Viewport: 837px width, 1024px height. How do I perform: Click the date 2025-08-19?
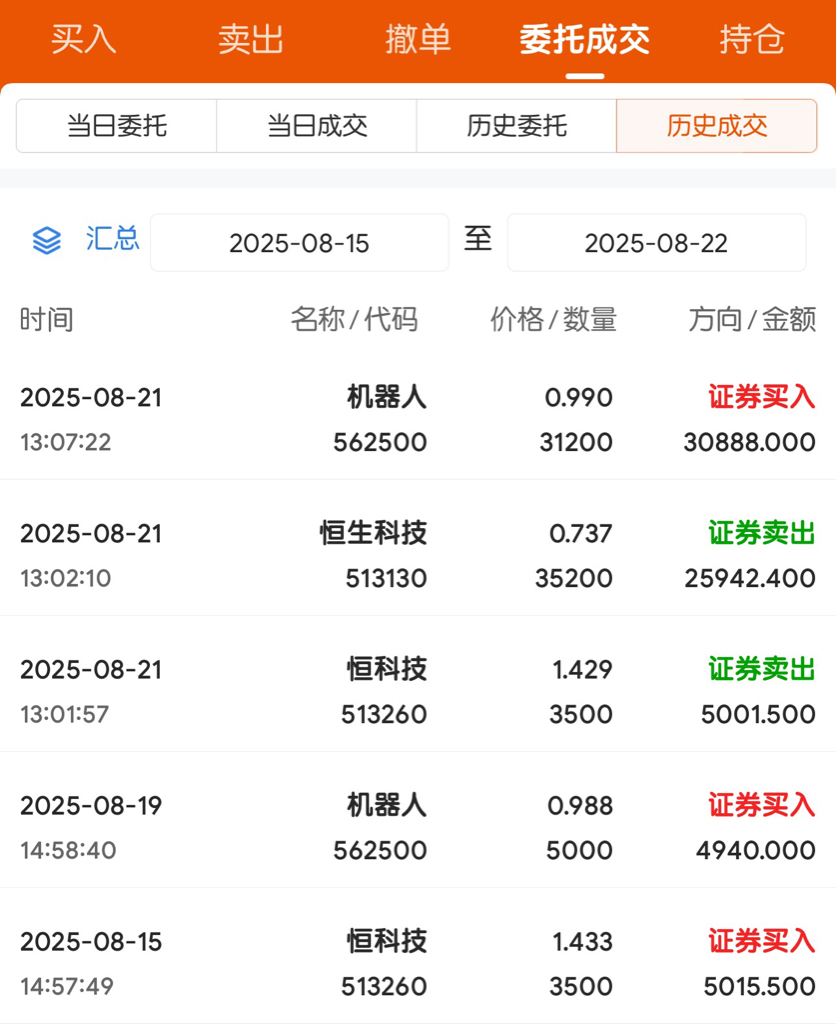pos(91,805)
